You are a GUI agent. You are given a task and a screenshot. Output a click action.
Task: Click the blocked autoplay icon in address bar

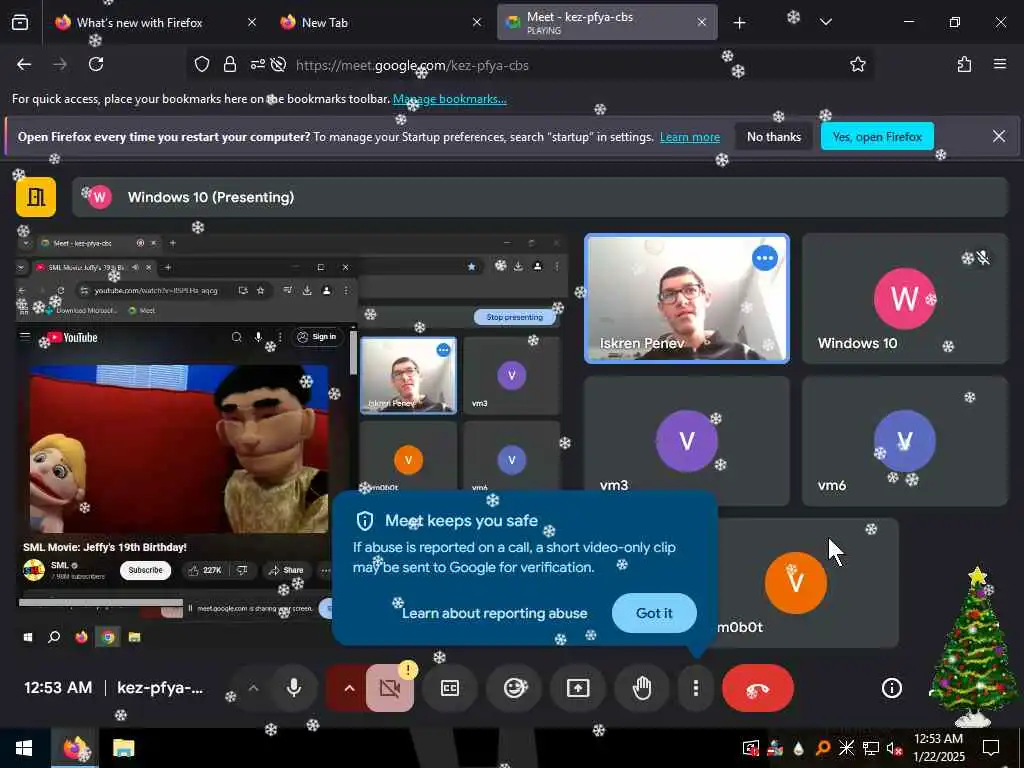(278, 65)
